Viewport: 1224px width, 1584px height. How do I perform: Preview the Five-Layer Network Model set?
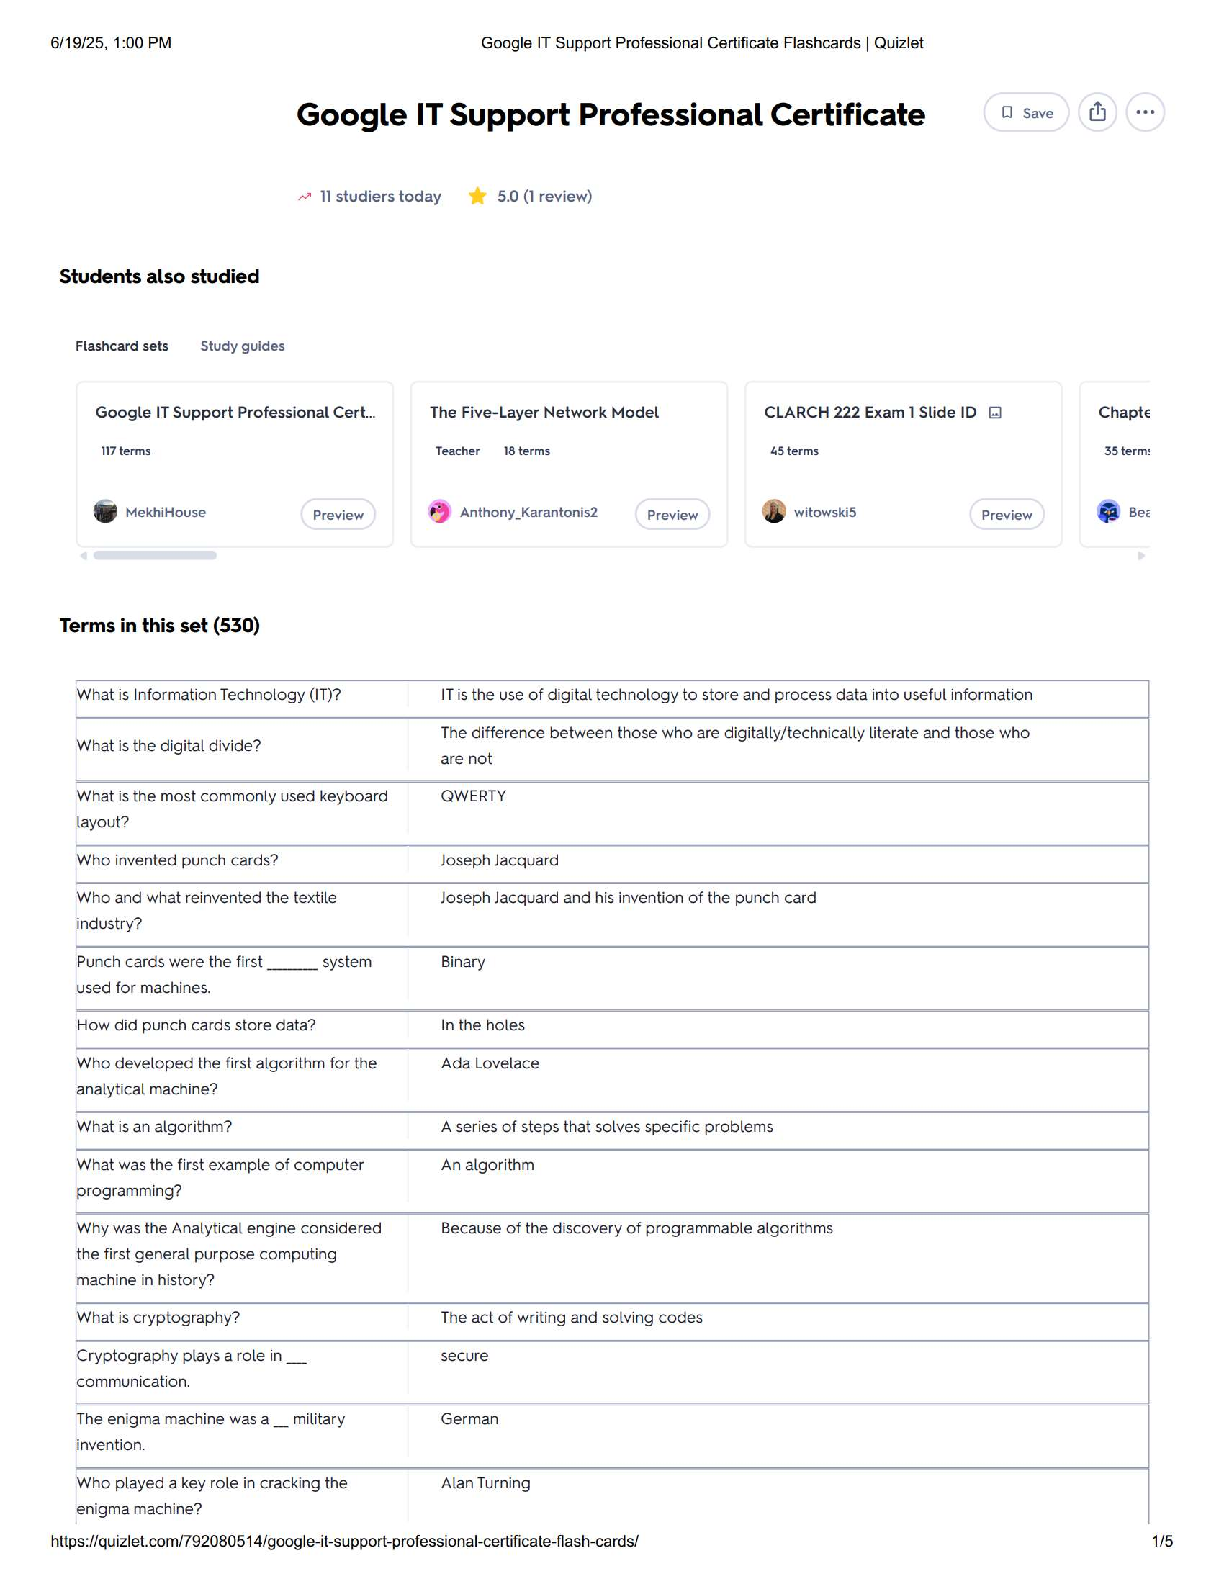pyautogui.click(x=672, y=514)
